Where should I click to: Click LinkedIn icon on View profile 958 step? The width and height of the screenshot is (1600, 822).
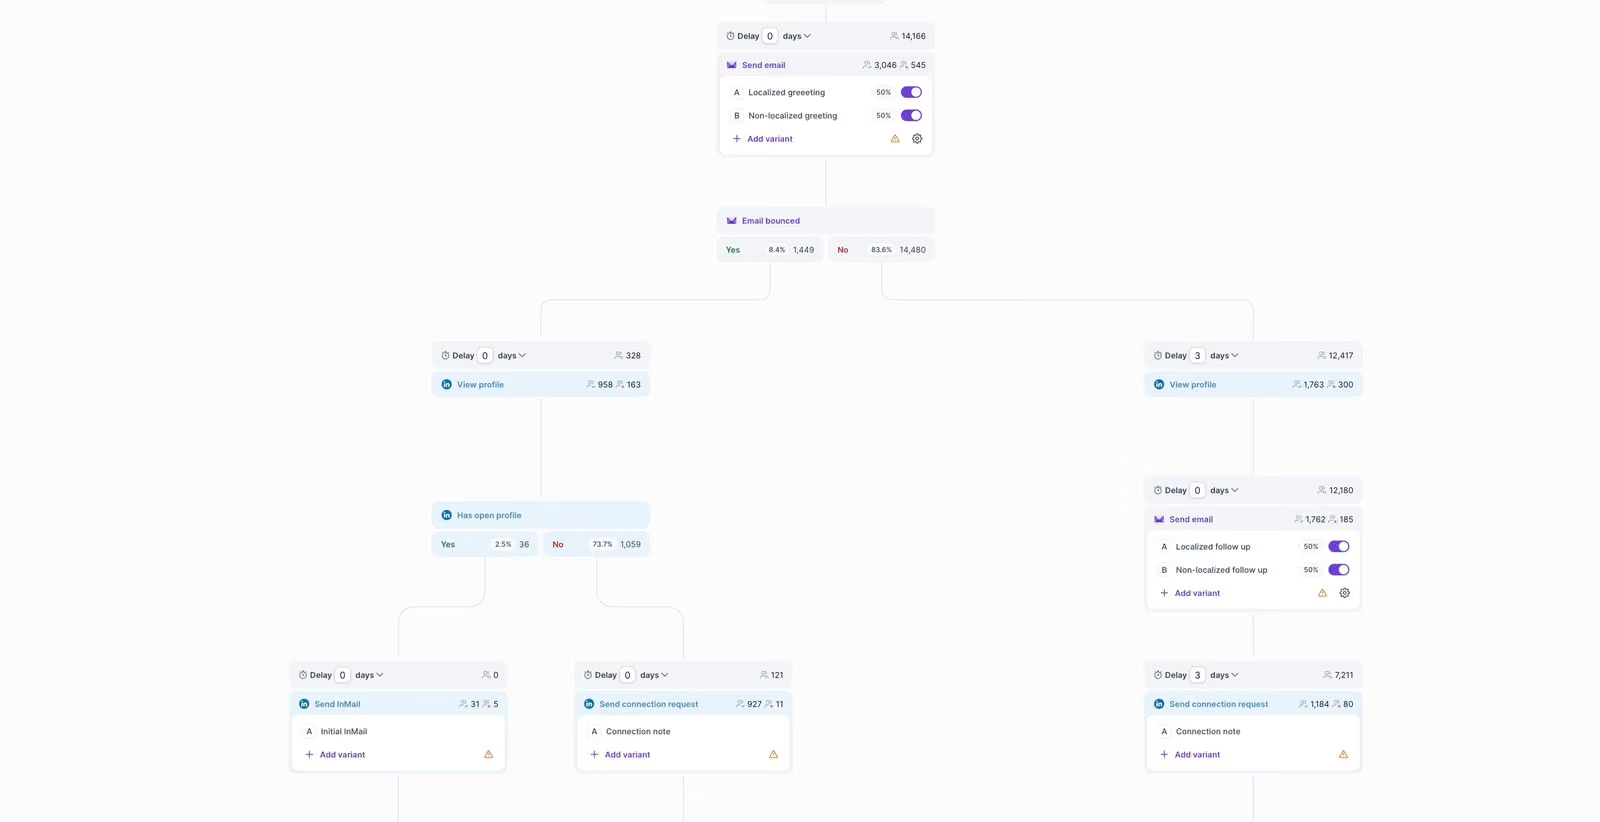(x=447, y=384)
